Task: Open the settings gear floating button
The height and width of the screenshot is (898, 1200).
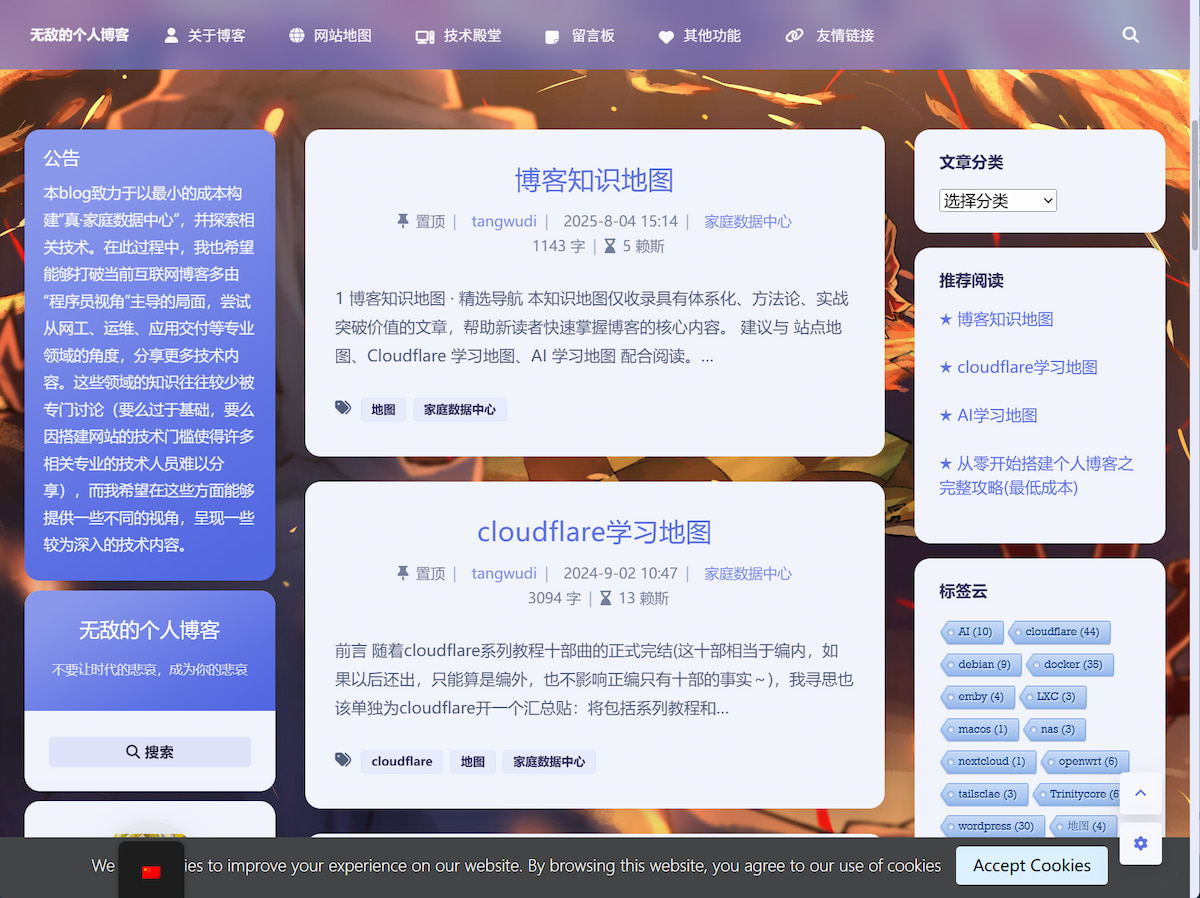Action: click(x=1140, y=843)
